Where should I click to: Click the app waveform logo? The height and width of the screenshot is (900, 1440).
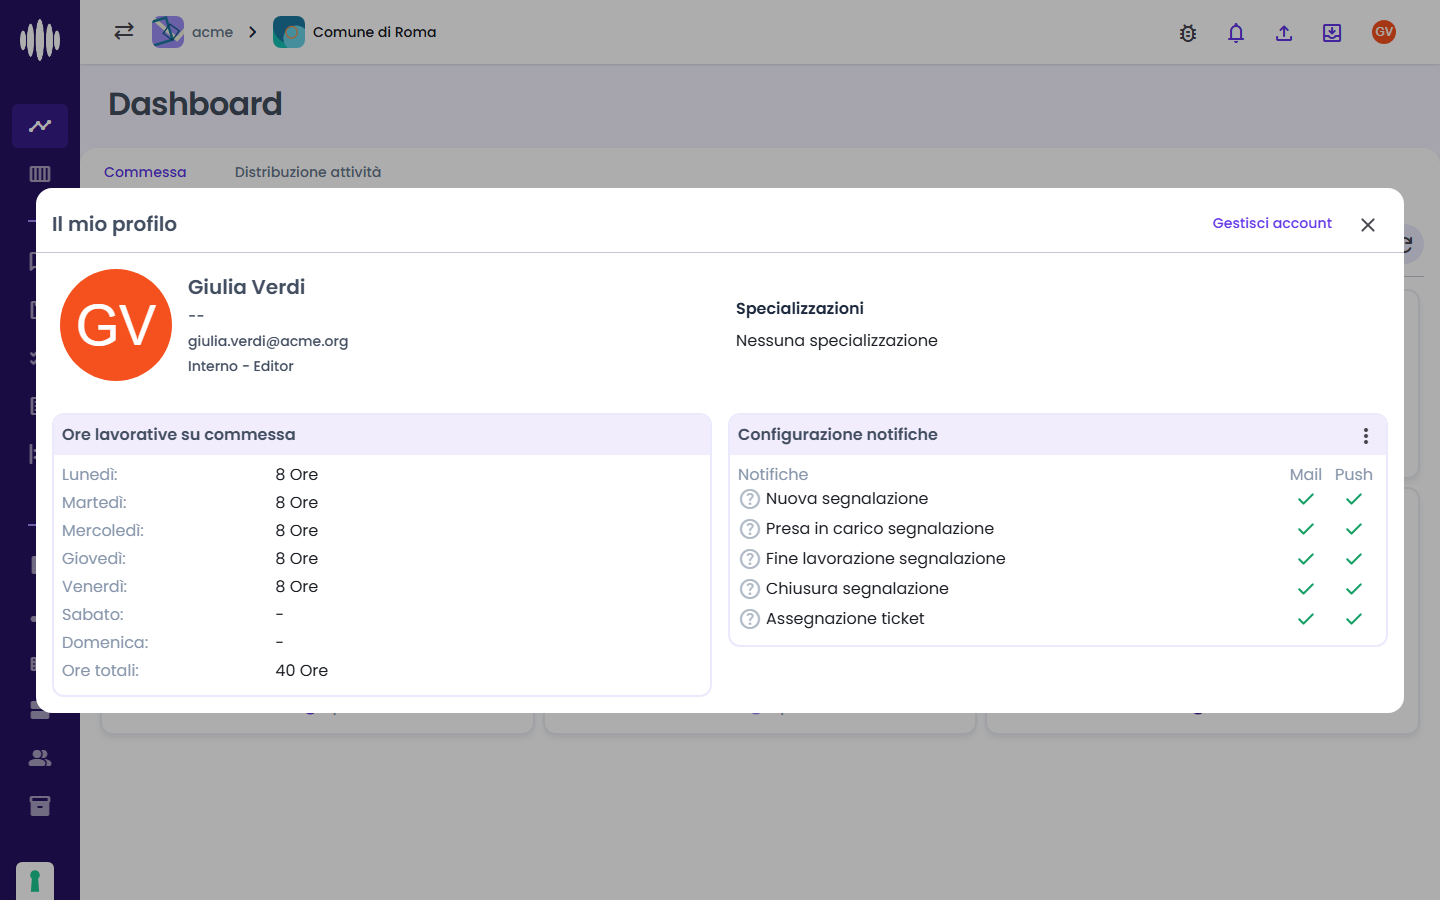(40, 40)
